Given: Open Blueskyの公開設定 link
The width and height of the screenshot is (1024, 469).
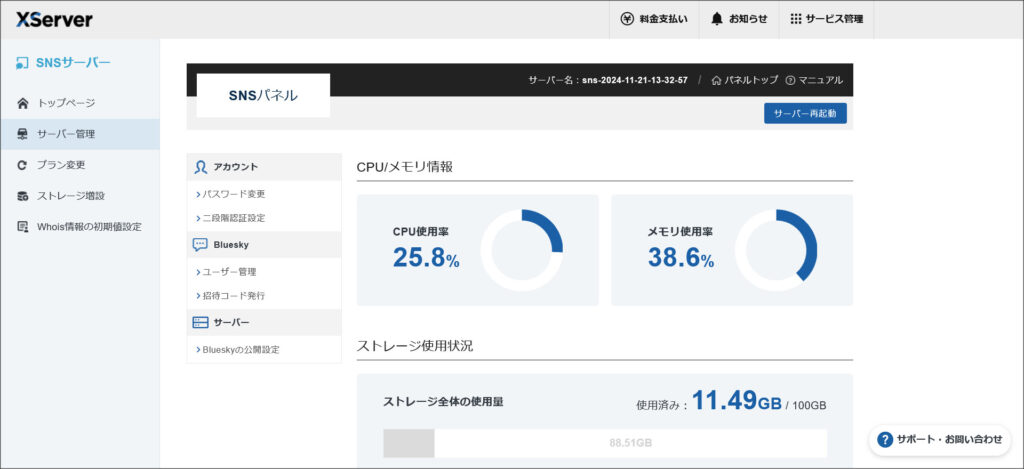Looking at the screenshot, I should 238,349.
